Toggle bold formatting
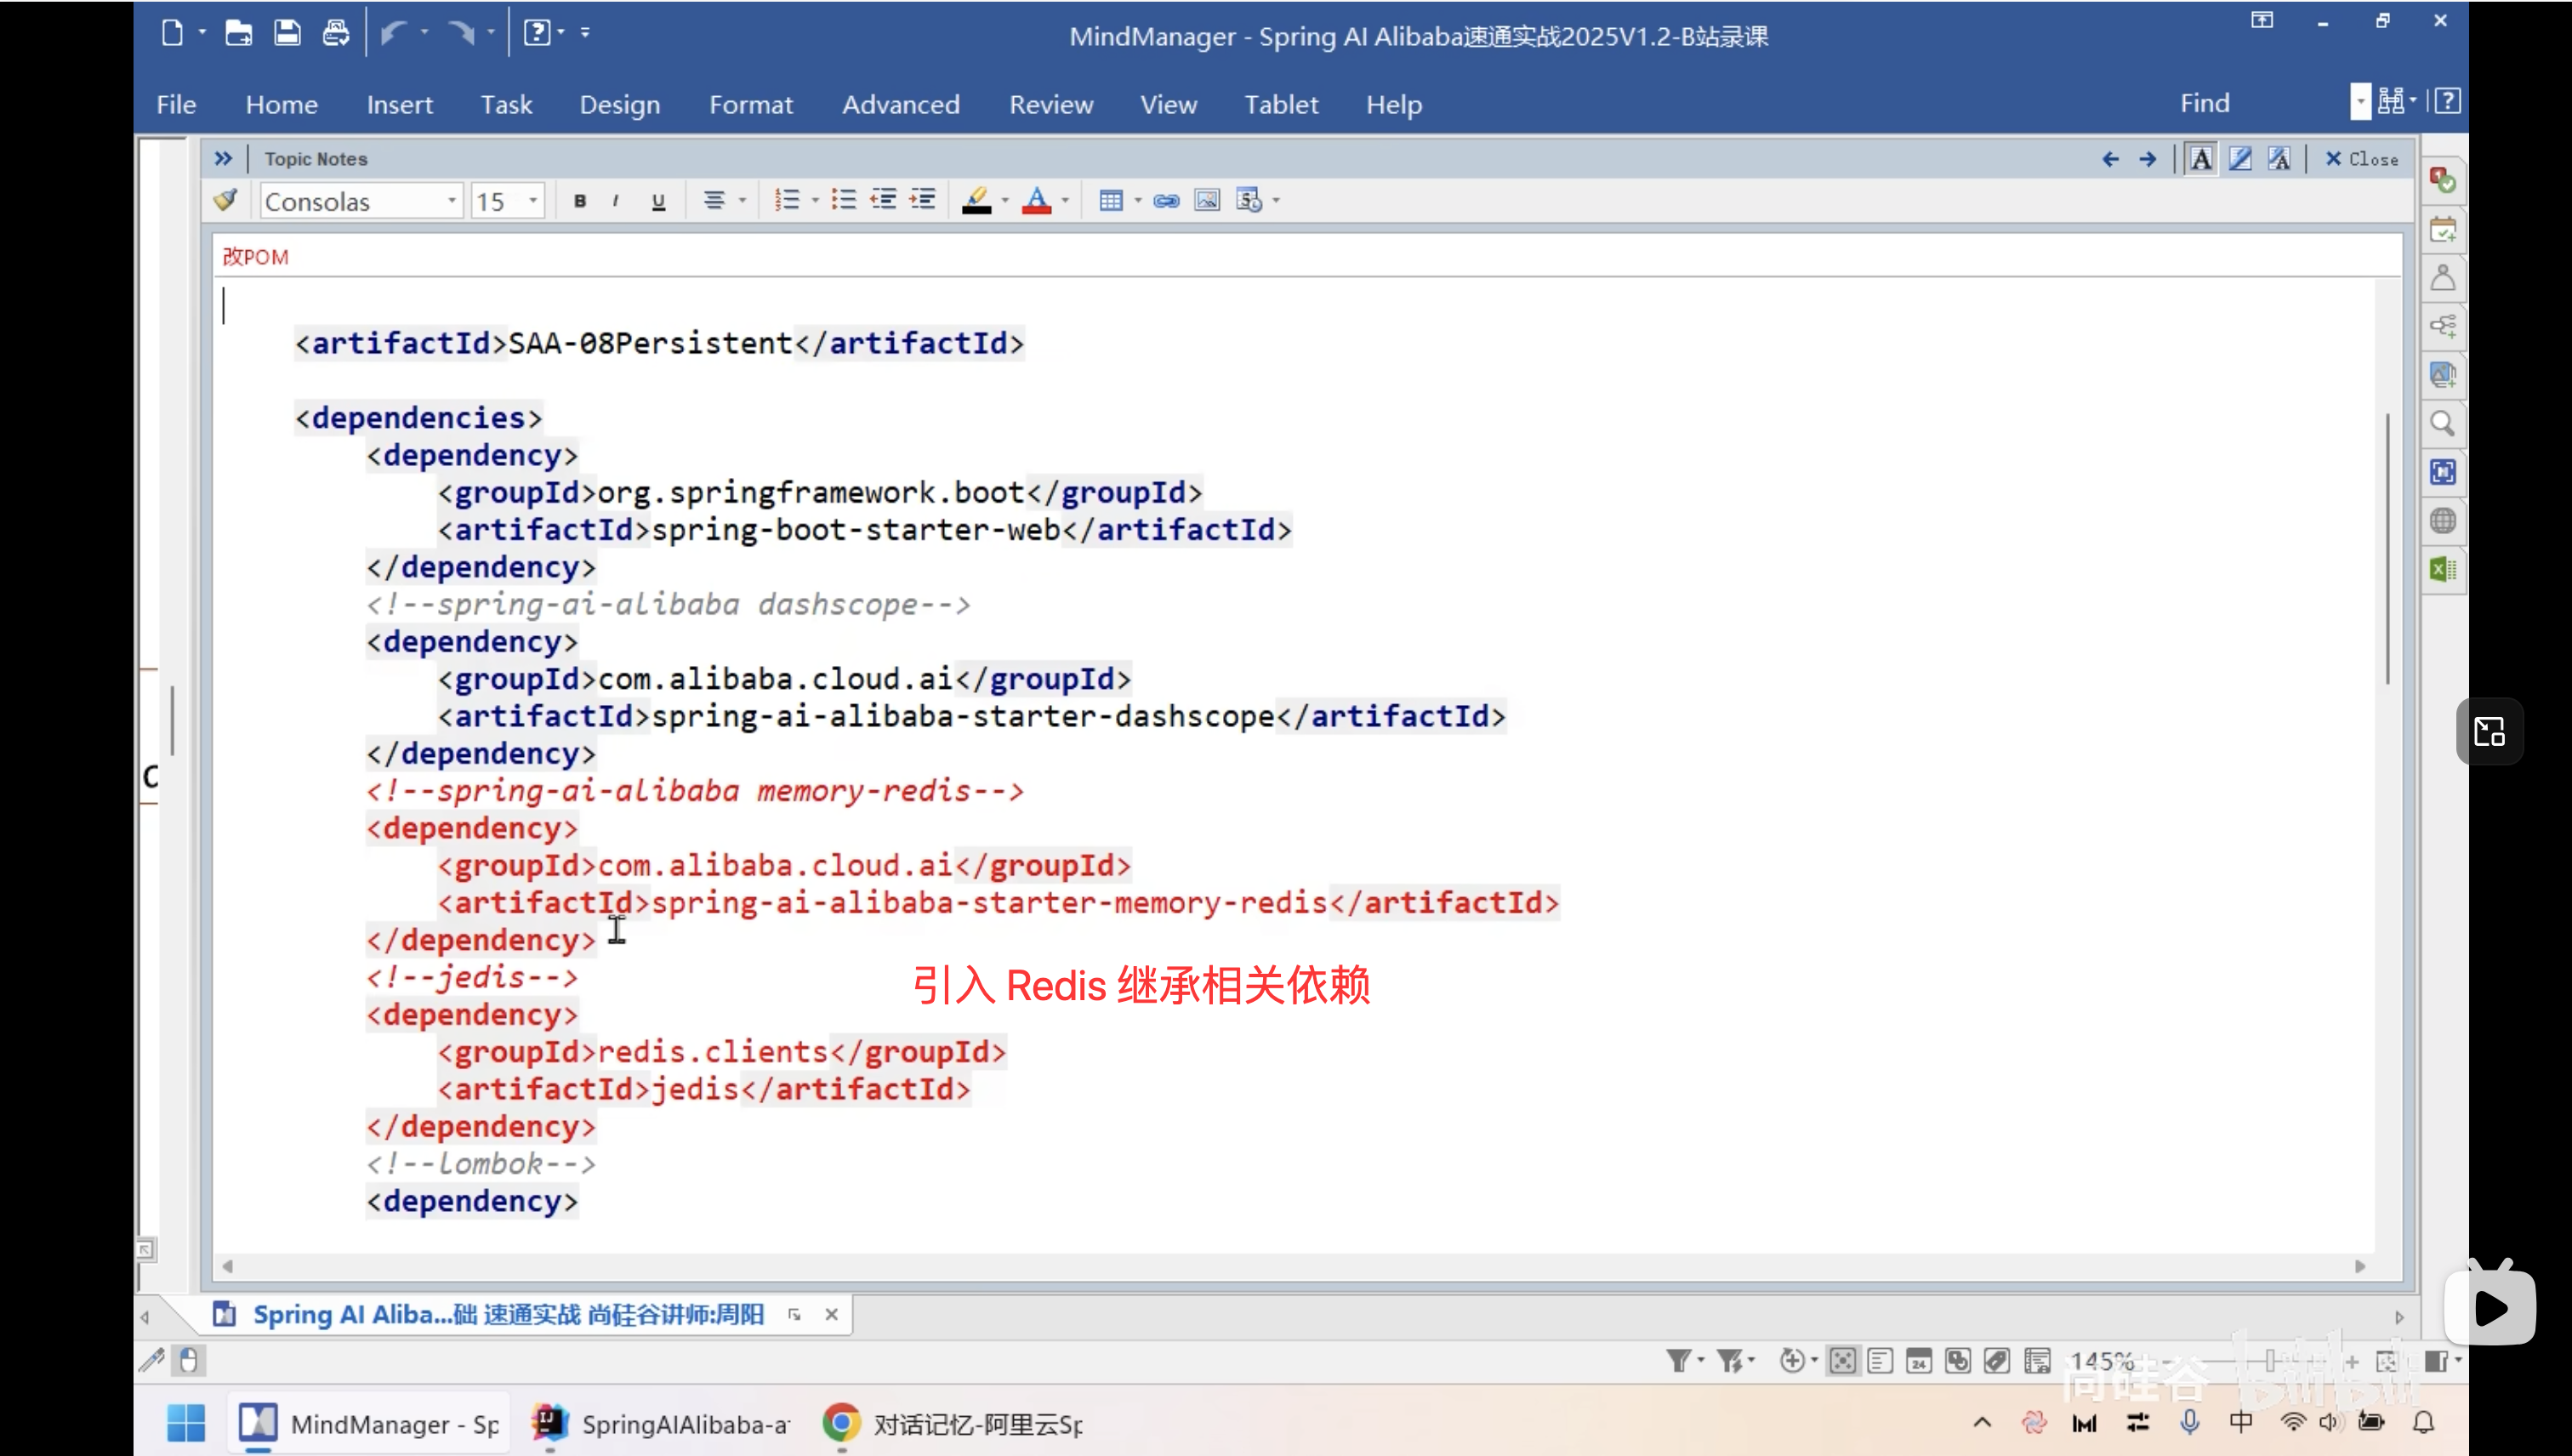 (x=580, y=201)
